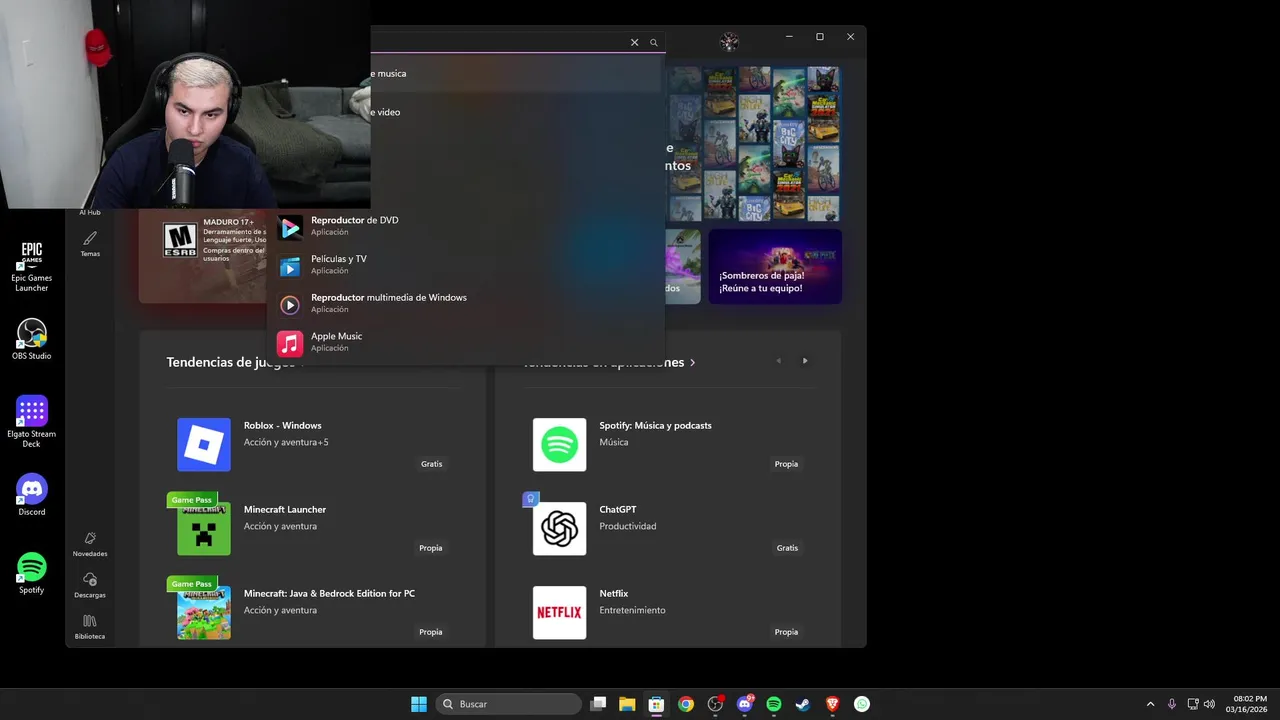Open Steam from the taskbar

coord(803,704)
